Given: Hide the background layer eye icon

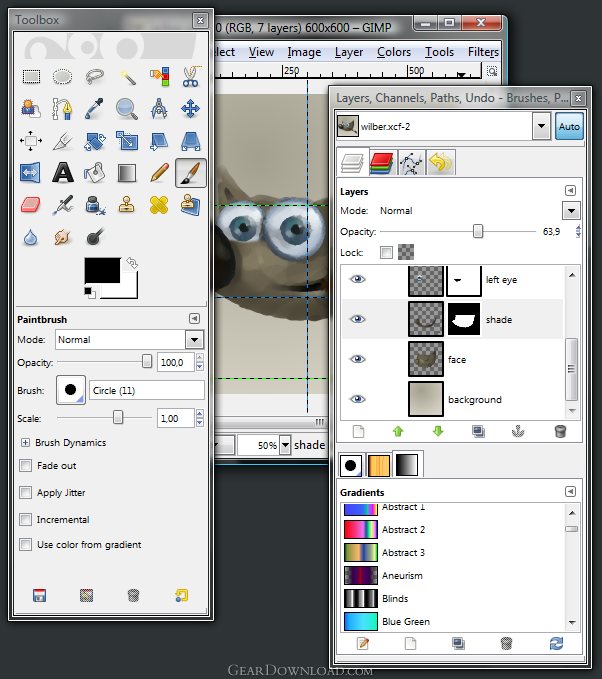Looking at the screenshot, I should [358, 399].
